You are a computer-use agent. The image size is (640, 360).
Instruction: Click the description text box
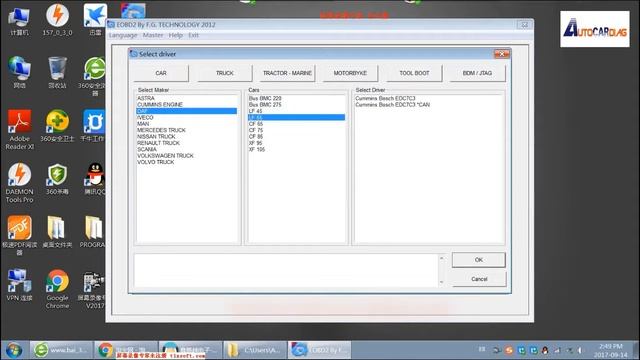click(286, 270)
